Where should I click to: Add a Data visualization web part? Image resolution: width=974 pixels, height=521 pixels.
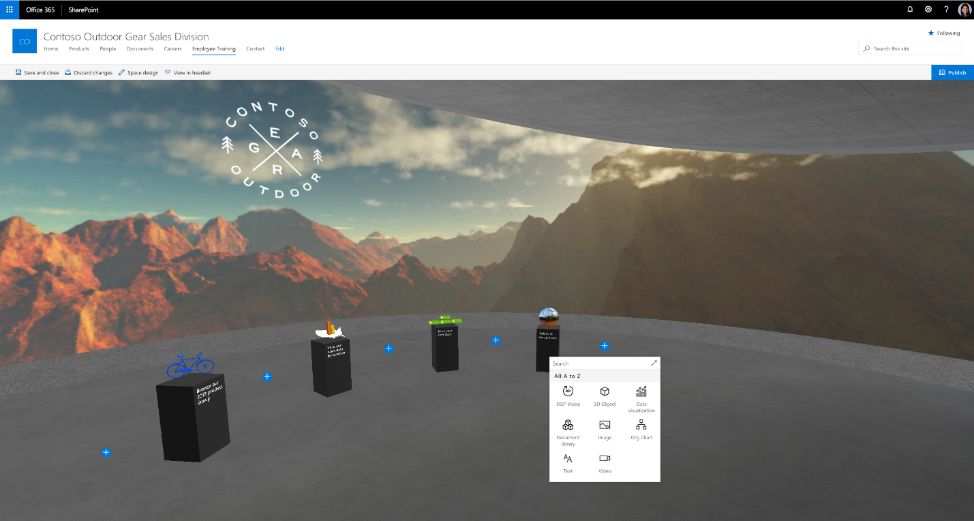coord(641,399)
